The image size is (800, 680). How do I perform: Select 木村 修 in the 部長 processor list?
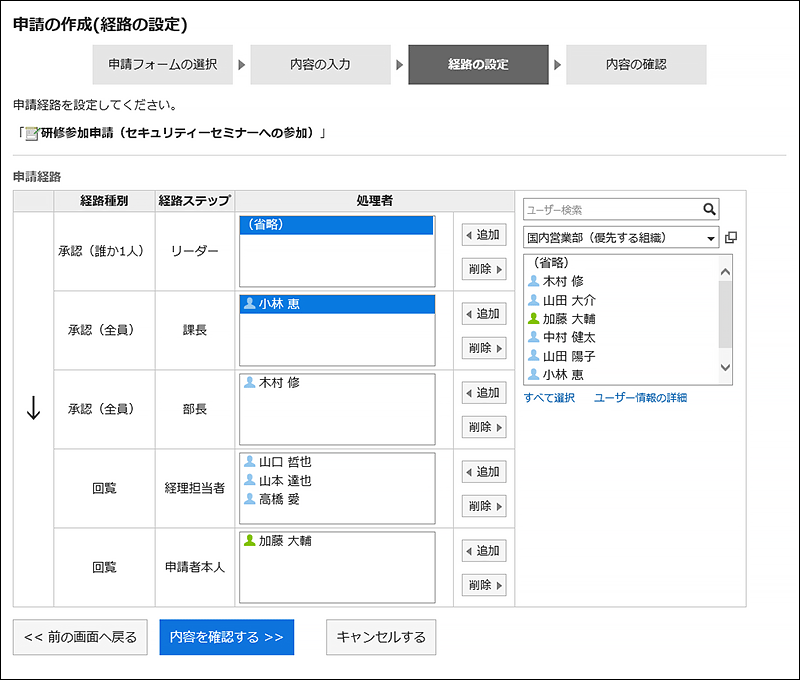[x=337, y=383]
